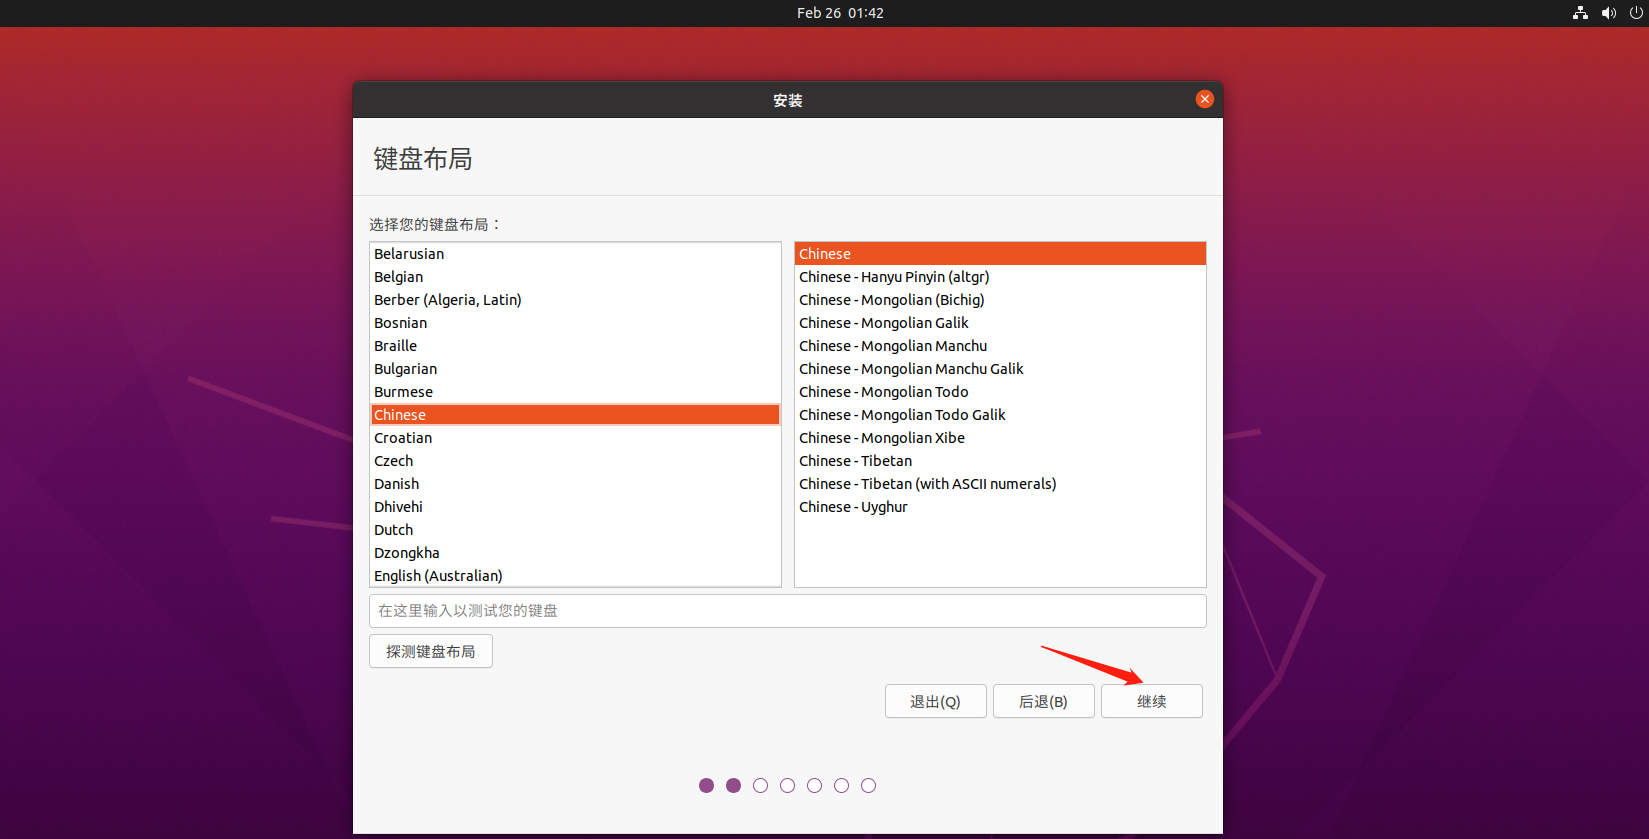Select highlighted Chinese in left language list

[x=575, y=415]
